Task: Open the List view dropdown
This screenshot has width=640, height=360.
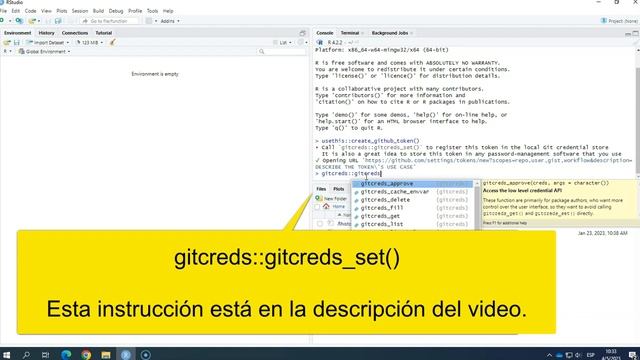Action: [x=283, y=42]
